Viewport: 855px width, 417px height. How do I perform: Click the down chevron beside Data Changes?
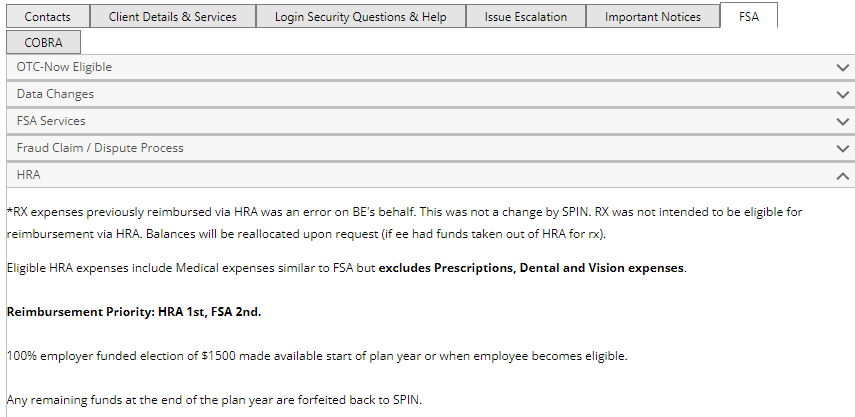[x=842, y=94]
